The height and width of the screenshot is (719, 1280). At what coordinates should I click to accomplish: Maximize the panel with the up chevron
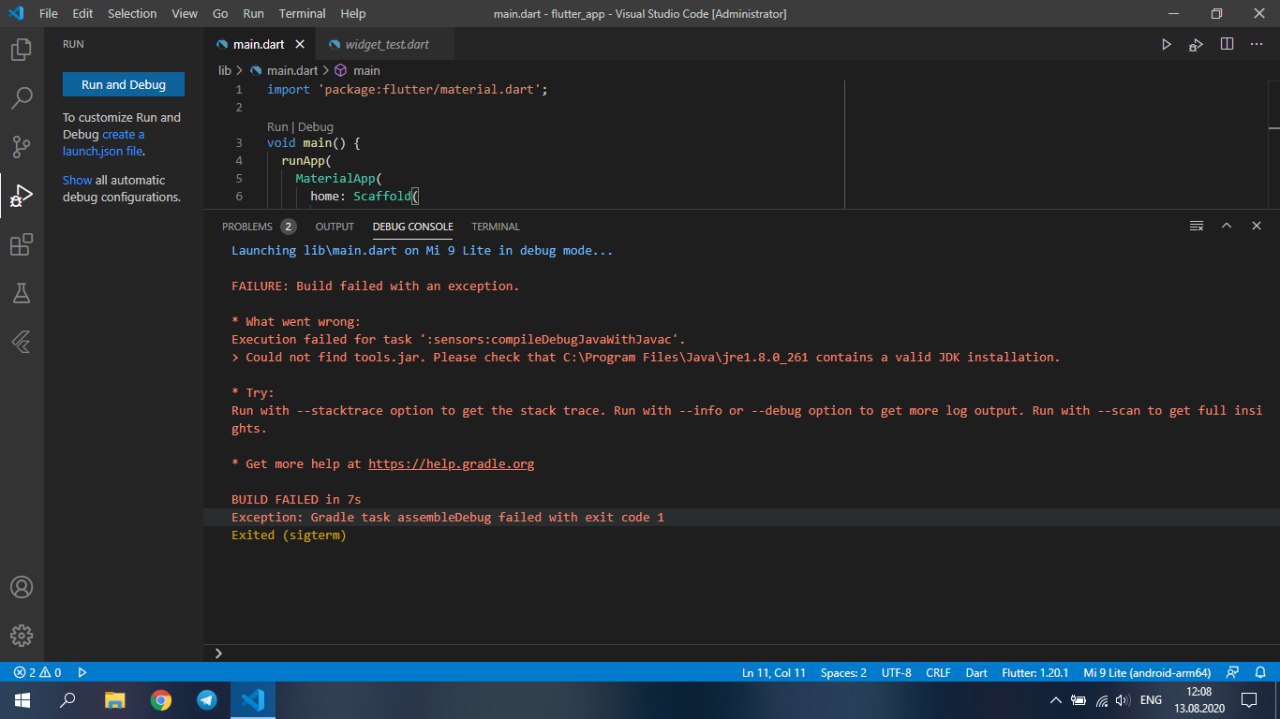pos(1226,226)
